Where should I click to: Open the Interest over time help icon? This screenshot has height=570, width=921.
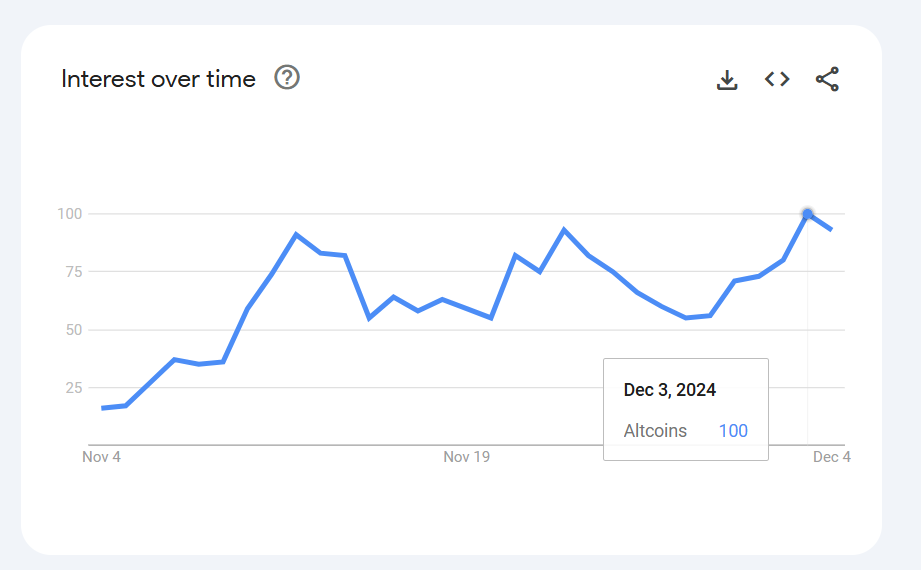point(287,78)
